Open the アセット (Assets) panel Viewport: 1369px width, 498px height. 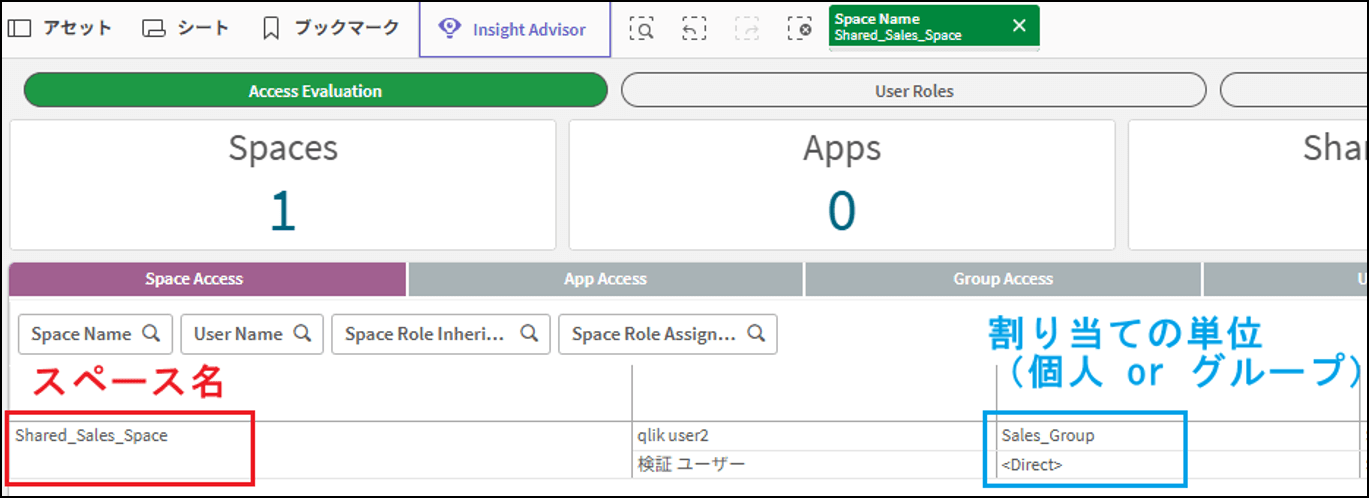pos(60,28)
